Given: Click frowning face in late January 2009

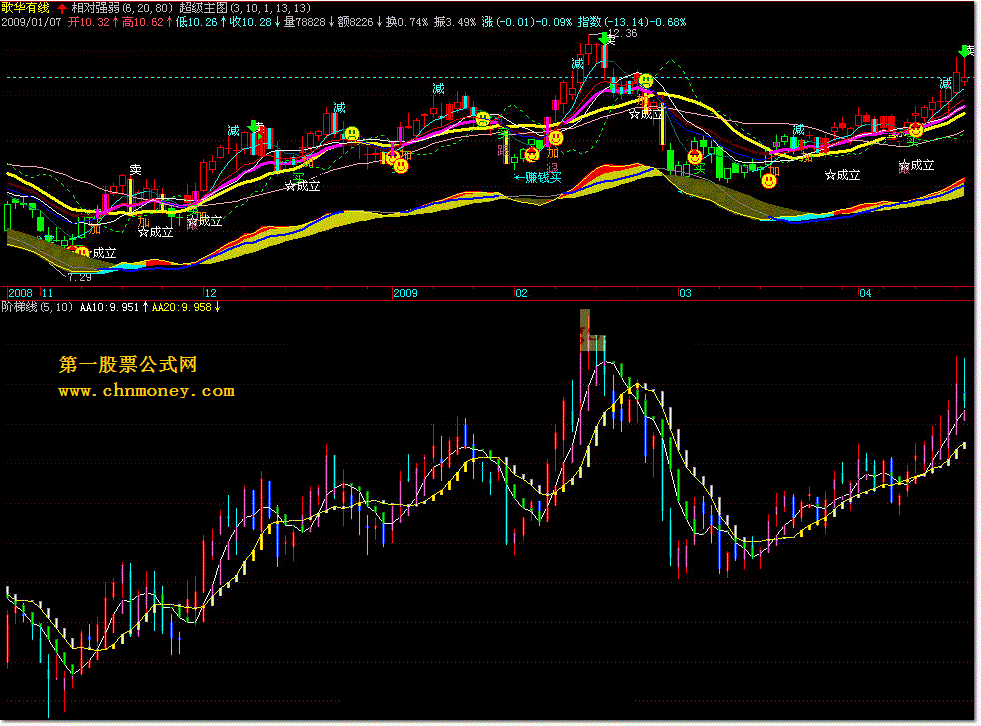Looking at the screenshot, I should pos(482,119).
